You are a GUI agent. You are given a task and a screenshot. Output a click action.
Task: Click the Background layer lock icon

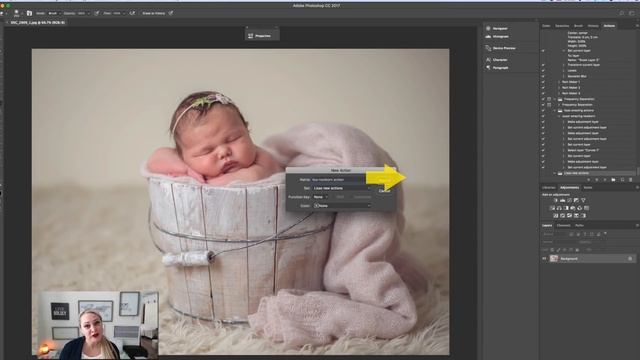click(x=630, y=259)
